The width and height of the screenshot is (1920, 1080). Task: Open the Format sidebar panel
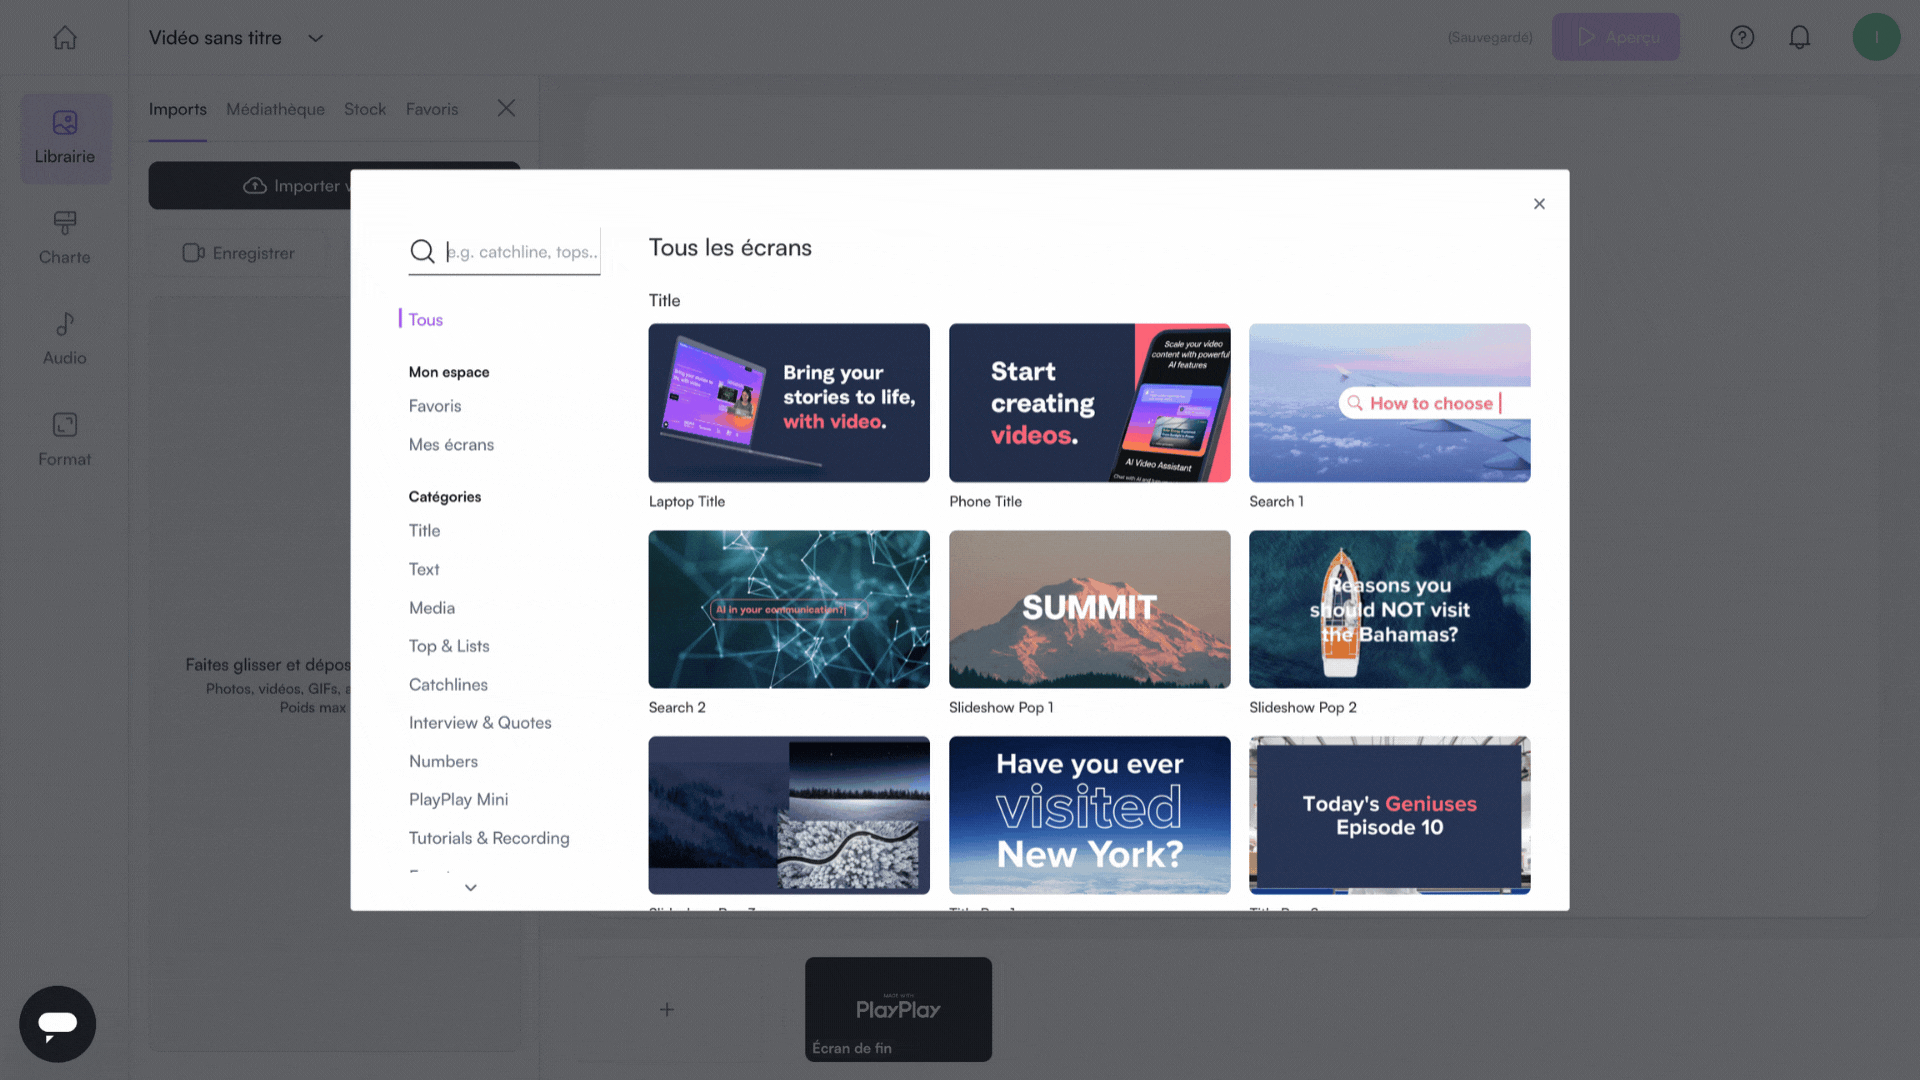coord(65,440)
